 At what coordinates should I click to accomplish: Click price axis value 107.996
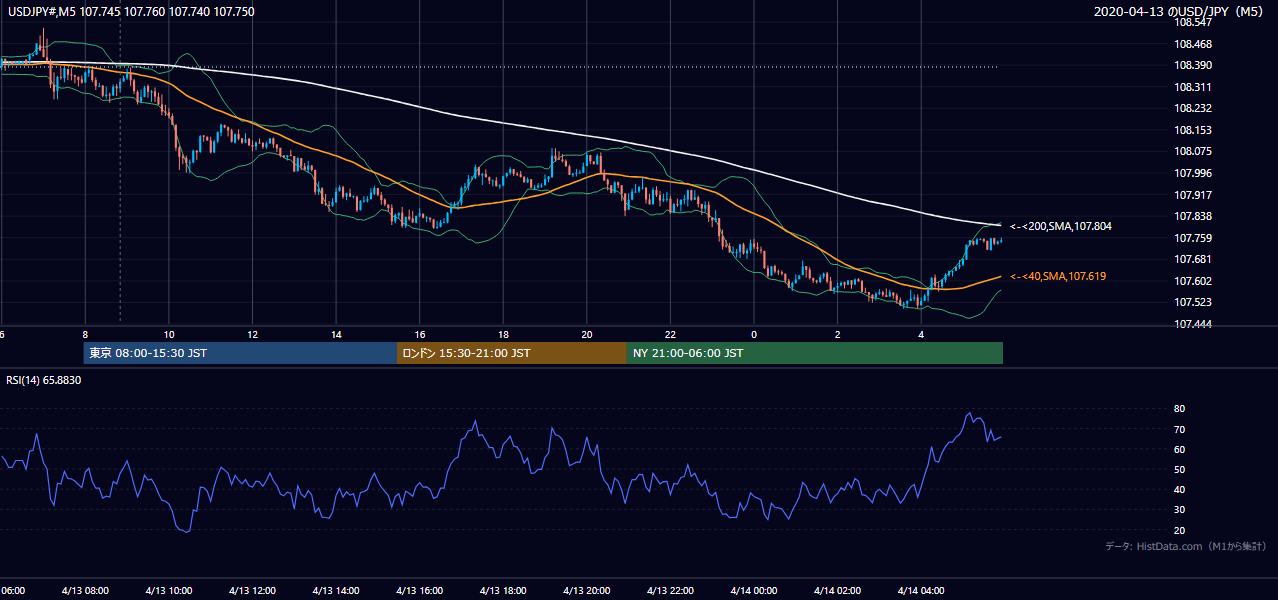(x=1192, y=174)
